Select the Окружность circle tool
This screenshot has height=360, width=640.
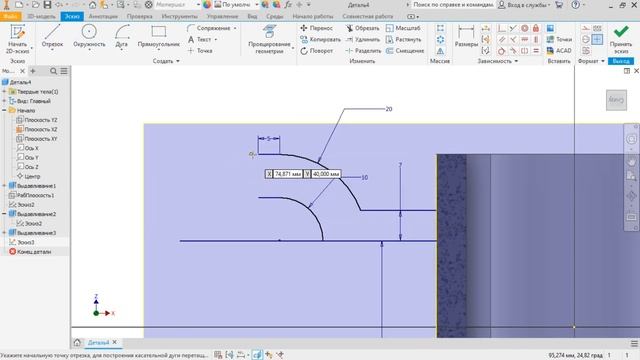click(x=89, y=36)
